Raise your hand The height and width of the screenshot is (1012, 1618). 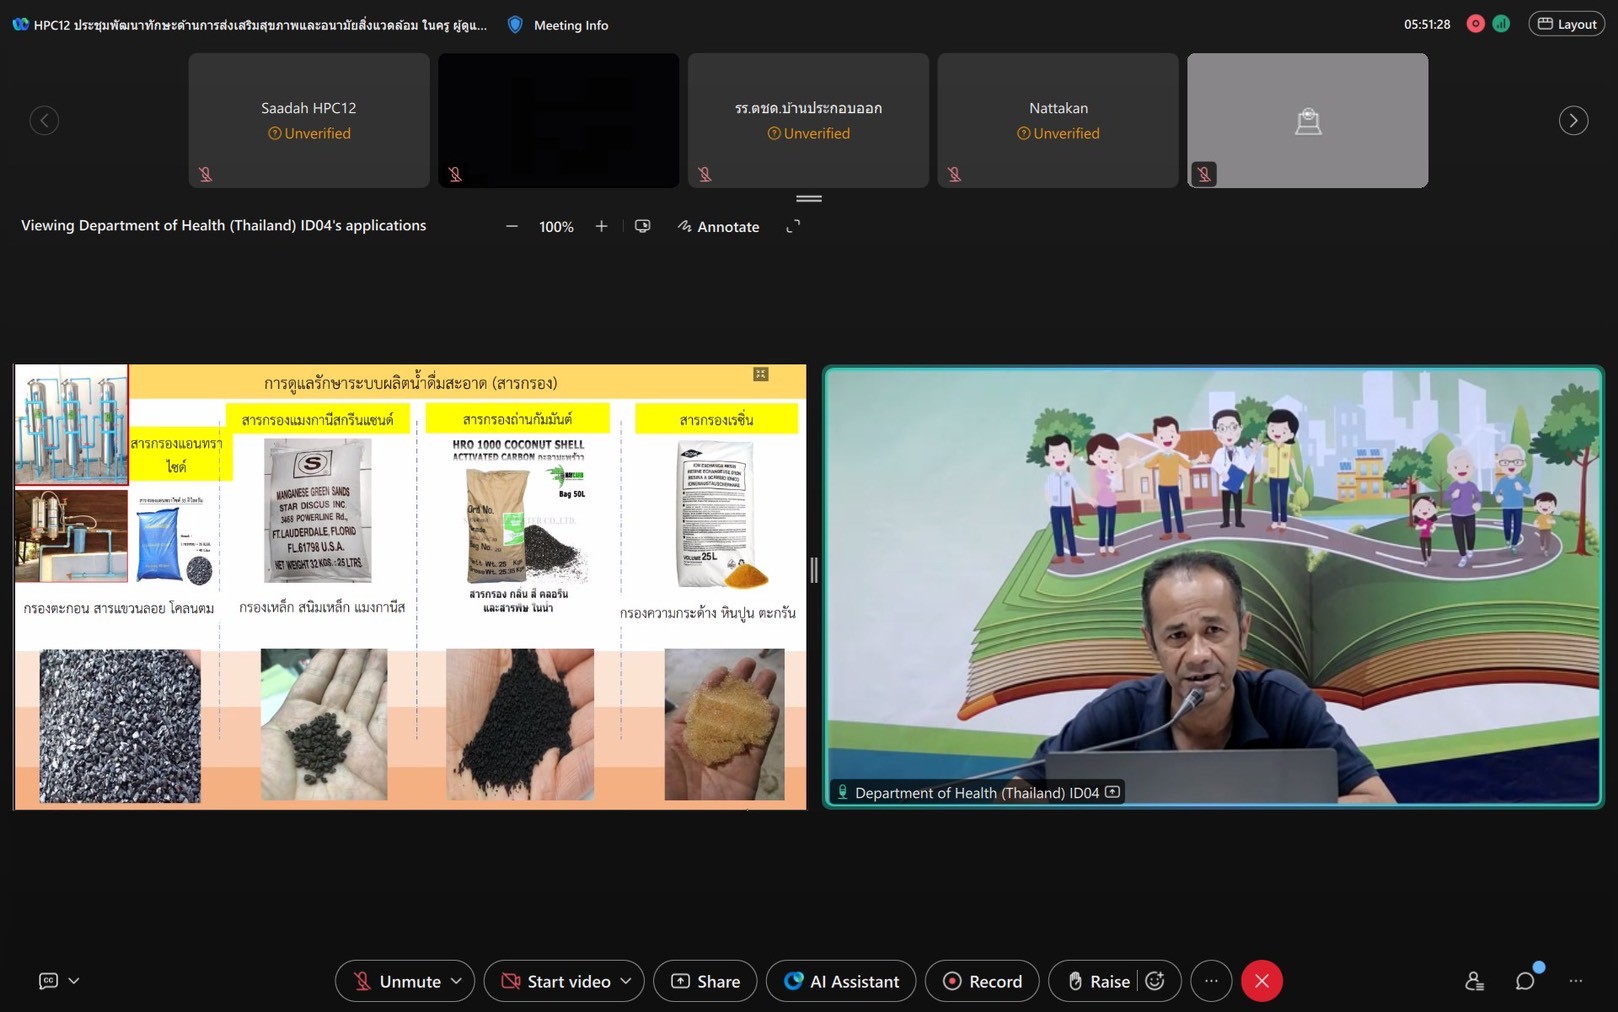(1098, 981)
